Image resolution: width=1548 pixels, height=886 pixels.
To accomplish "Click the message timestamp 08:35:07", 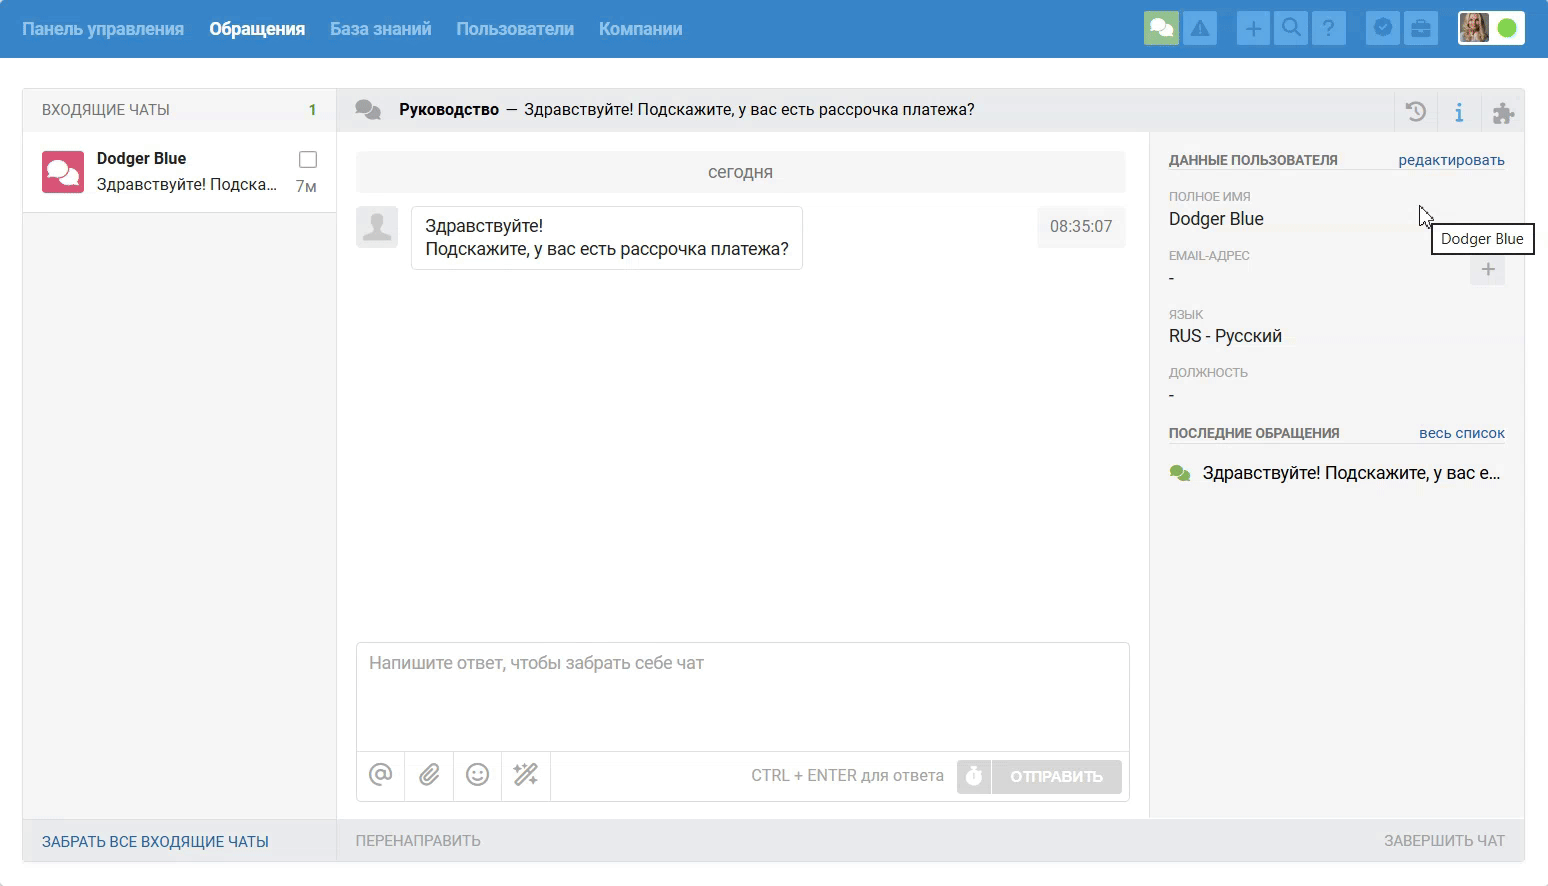I will tap(1081, 227).
